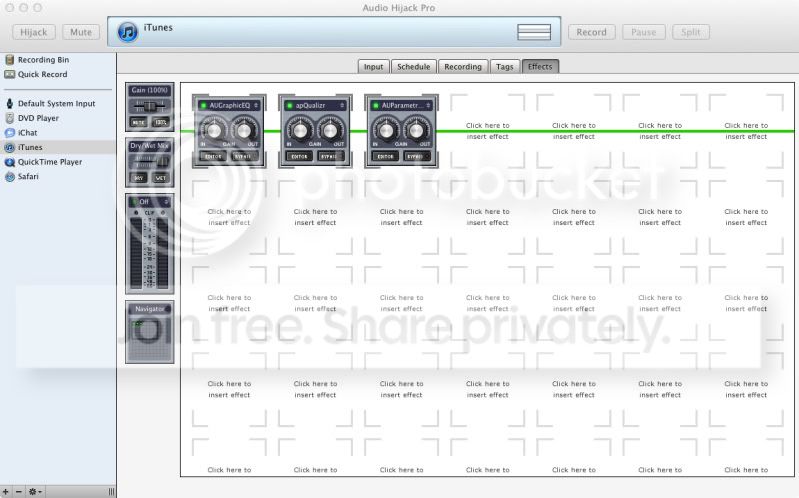Switch to the Schedule tab
The width and height of the screenshot is (799, 498).
point(414,67)
